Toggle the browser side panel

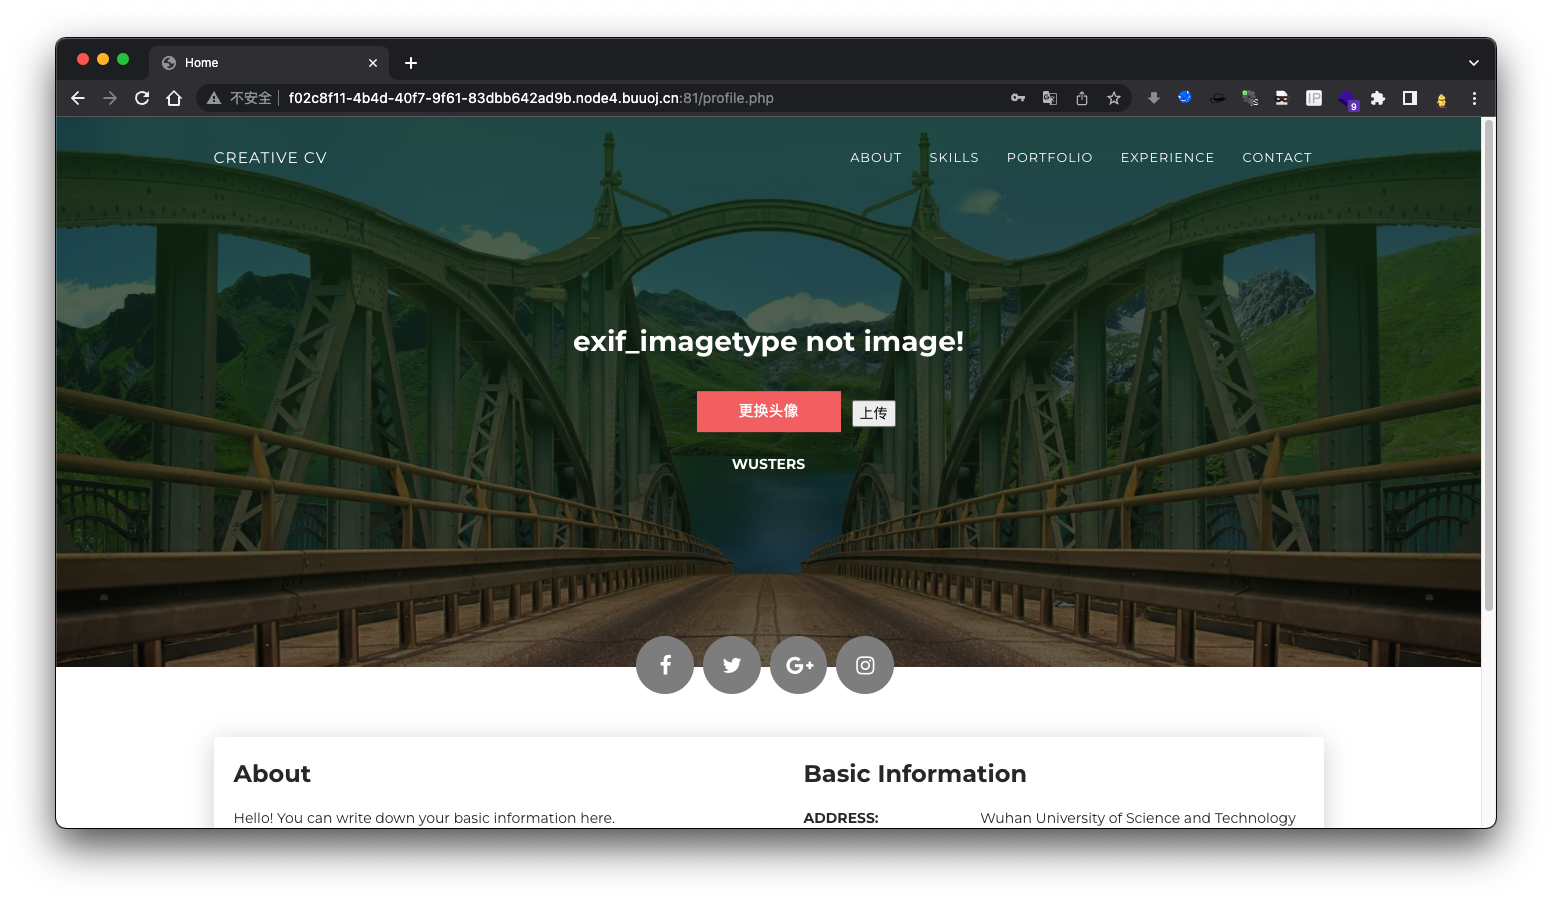(1410, 98)
